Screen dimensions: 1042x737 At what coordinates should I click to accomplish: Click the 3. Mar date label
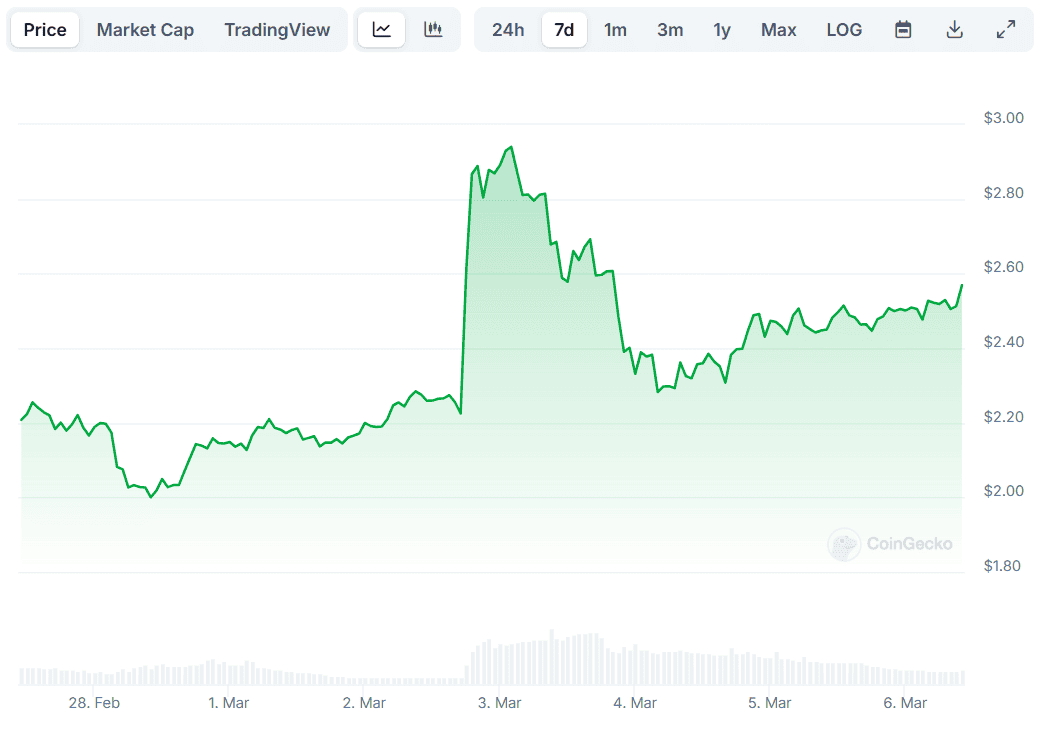pyautogui.click(x=499, y=703)
